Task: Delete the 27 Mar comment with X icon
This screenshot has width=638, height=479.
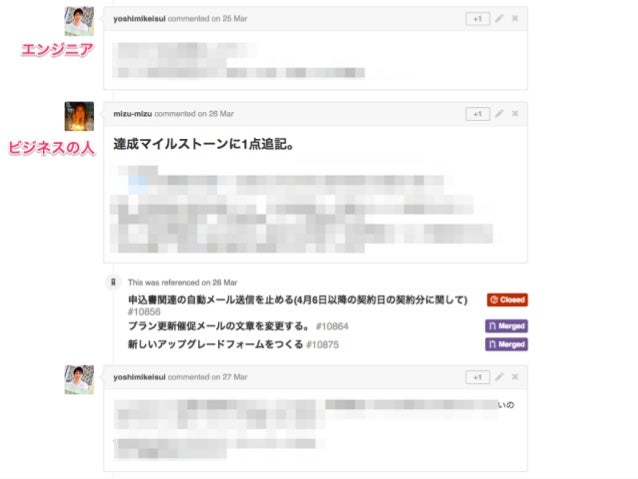Action: pos(515,377)
